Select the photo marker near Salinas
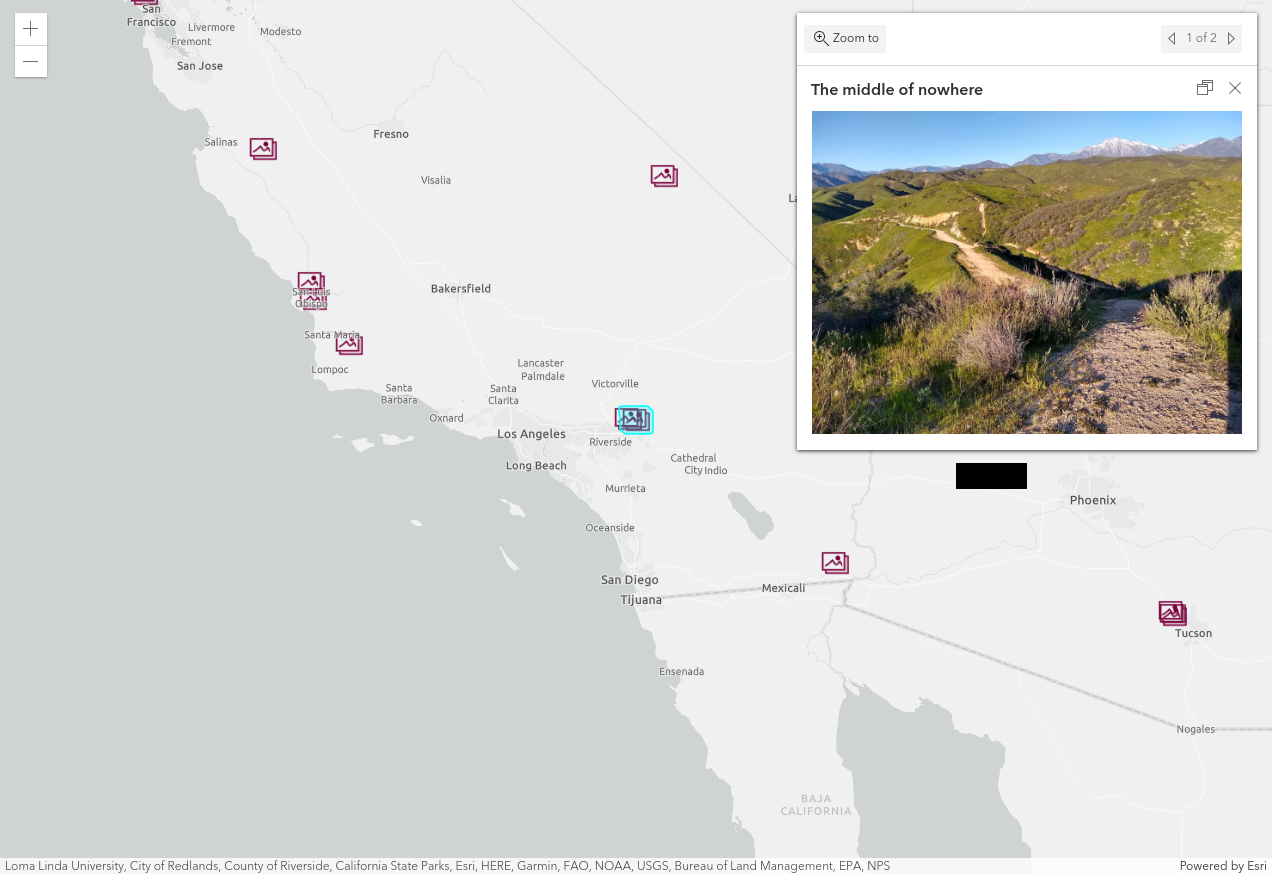Image resolution: width=1272 pixels, height=874 pixels. click(x=263, y=149)
